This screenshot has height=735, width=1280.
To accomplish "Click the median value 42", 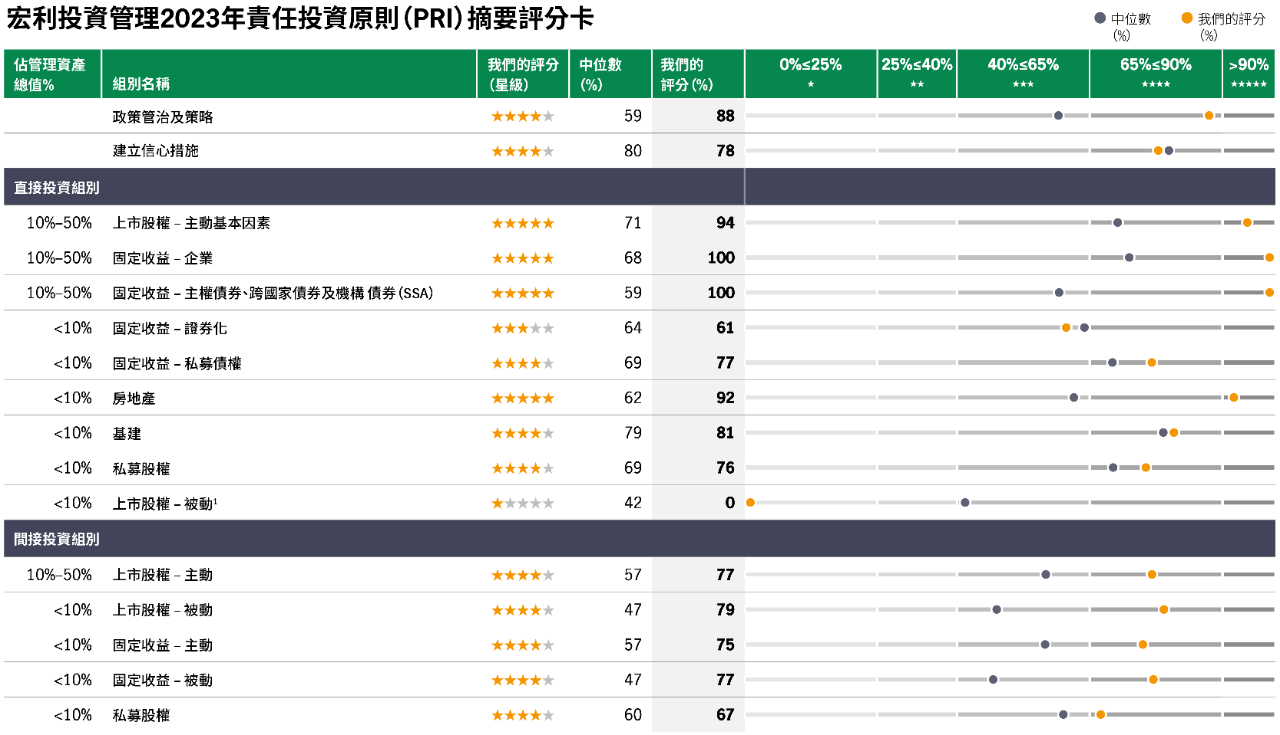I will [x=633, y=503].
